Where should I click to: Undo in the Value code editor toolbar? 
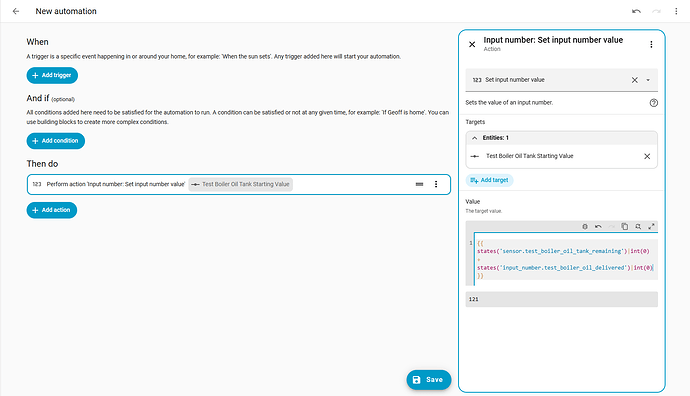(598, 226)
